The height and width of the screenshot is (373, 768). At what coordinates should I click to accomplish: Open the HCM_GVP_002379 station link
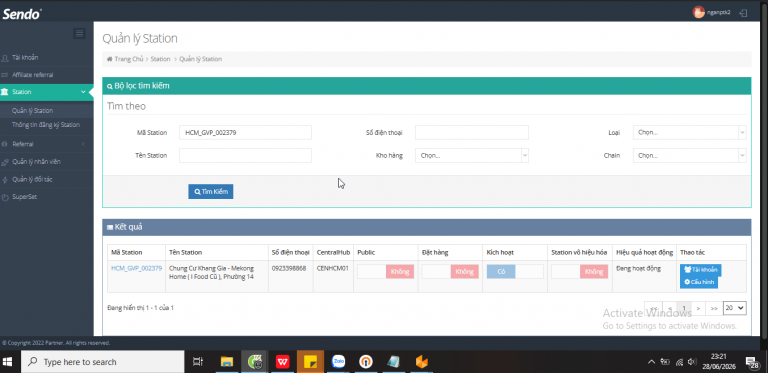pyautogui.click(x=137, y=268)
